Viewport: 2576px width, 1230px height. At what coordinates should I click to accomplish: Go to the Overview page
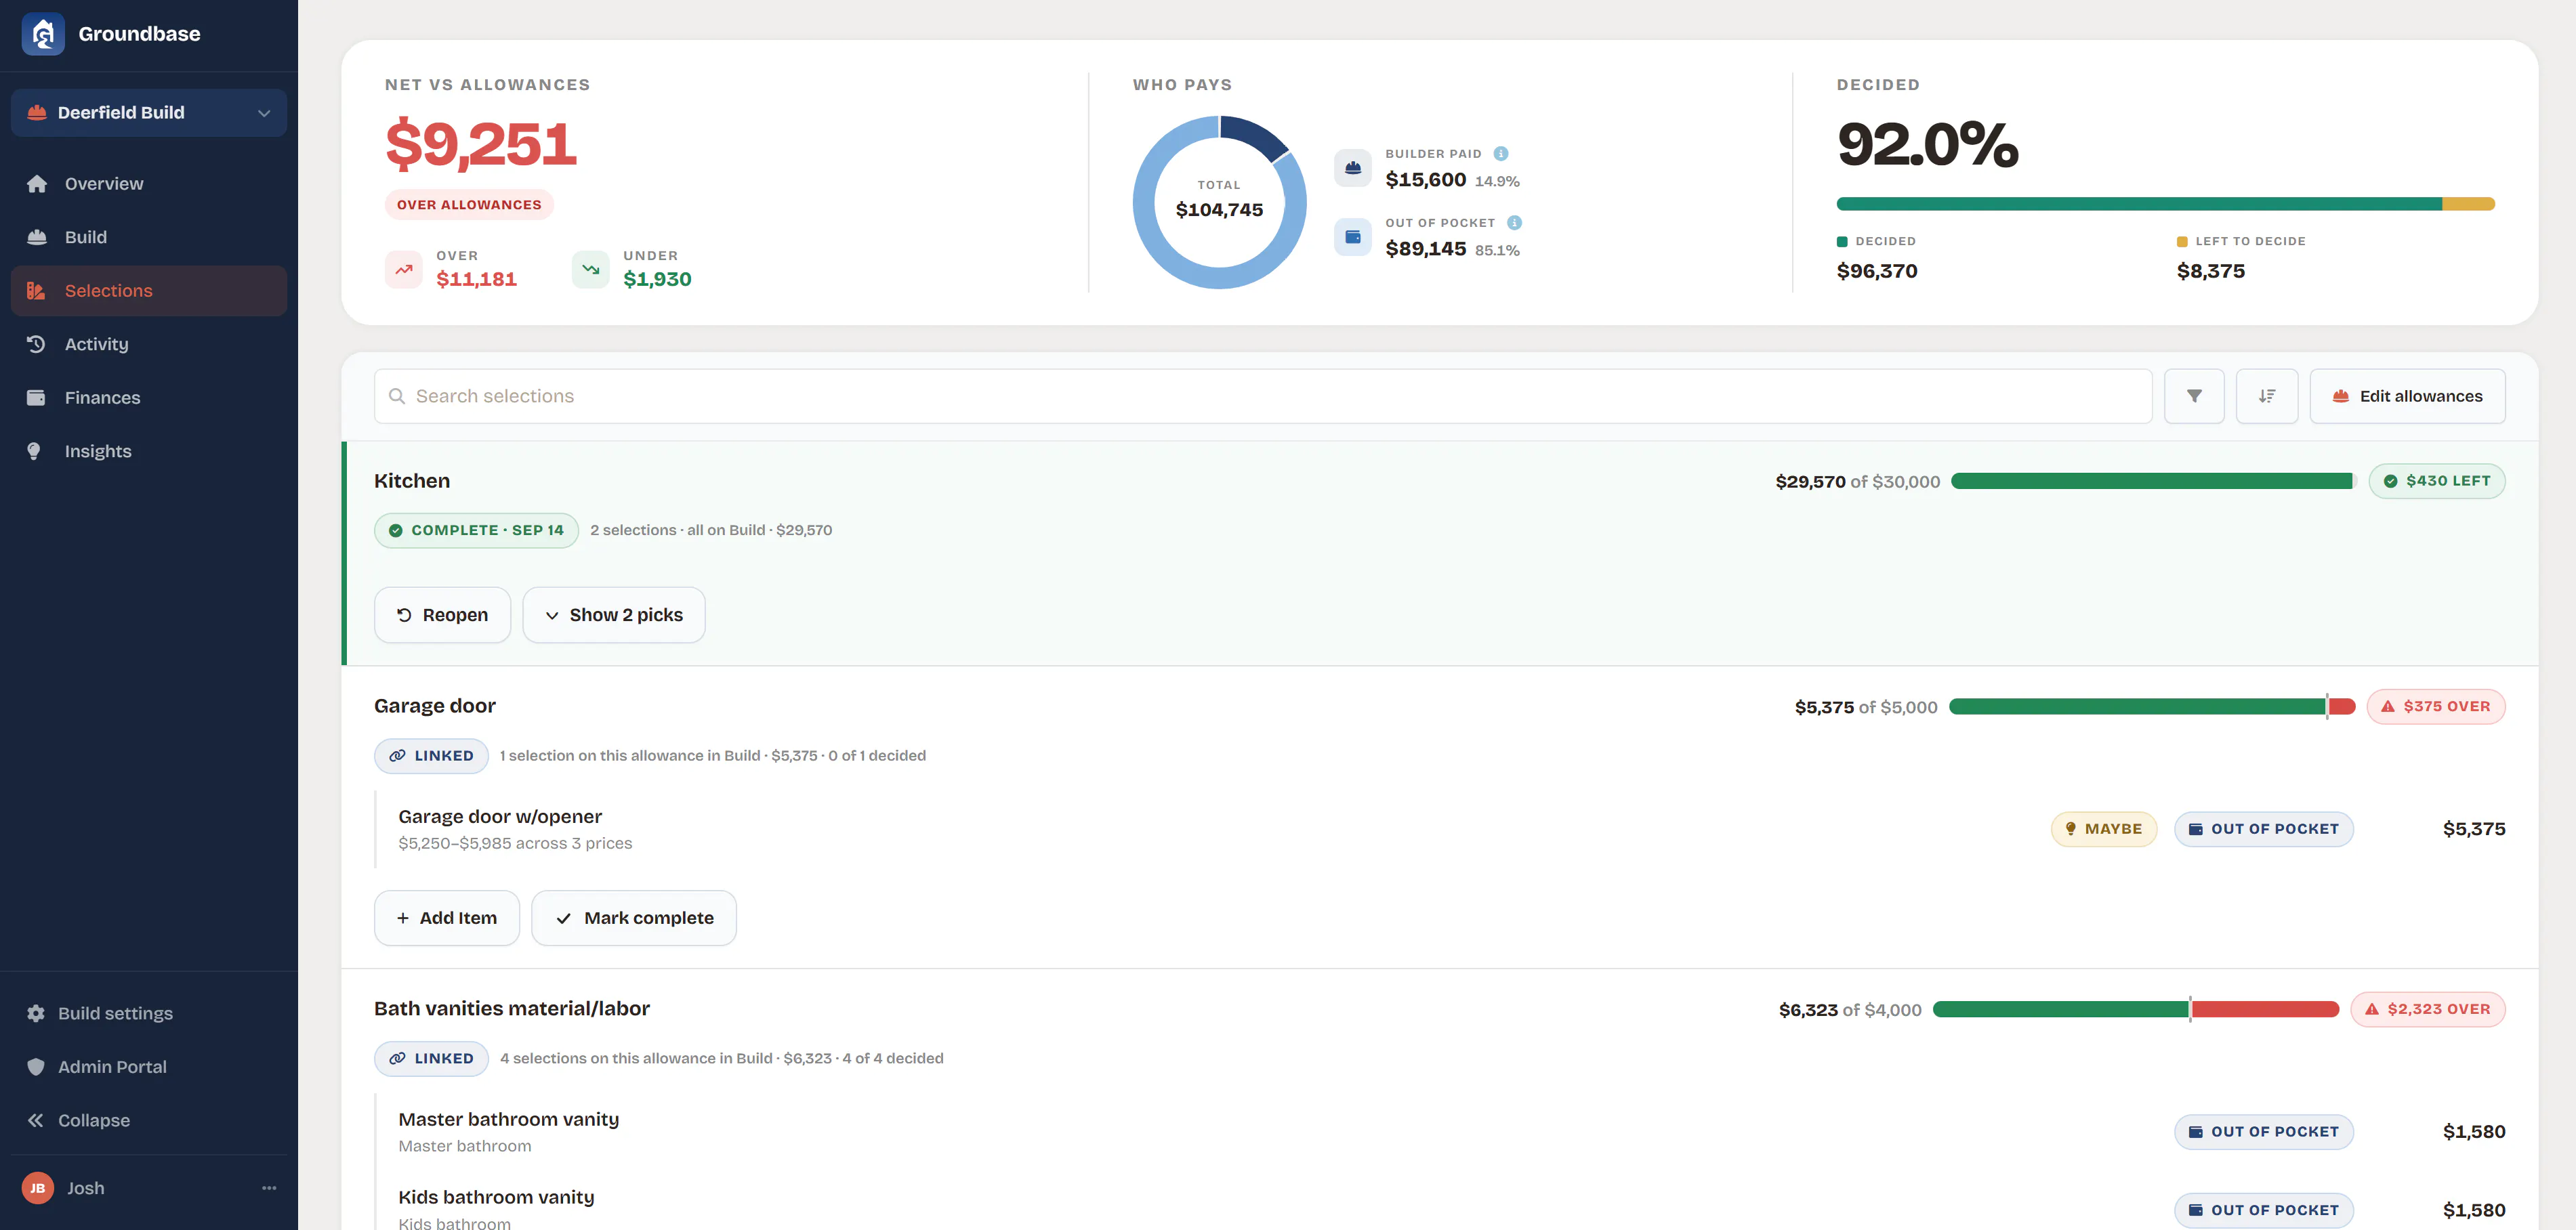pyautogui.click(x=149, y=184)
